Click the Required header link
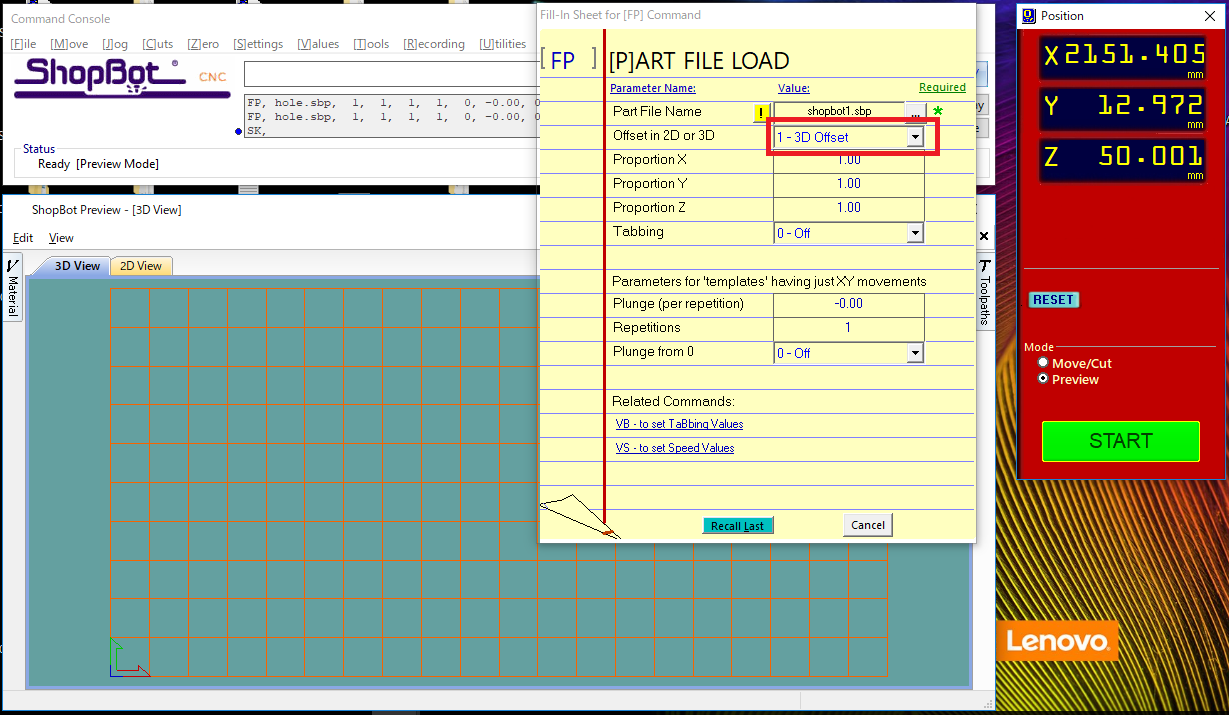Viewport: 1229px width, 715px height. point(942,88)
